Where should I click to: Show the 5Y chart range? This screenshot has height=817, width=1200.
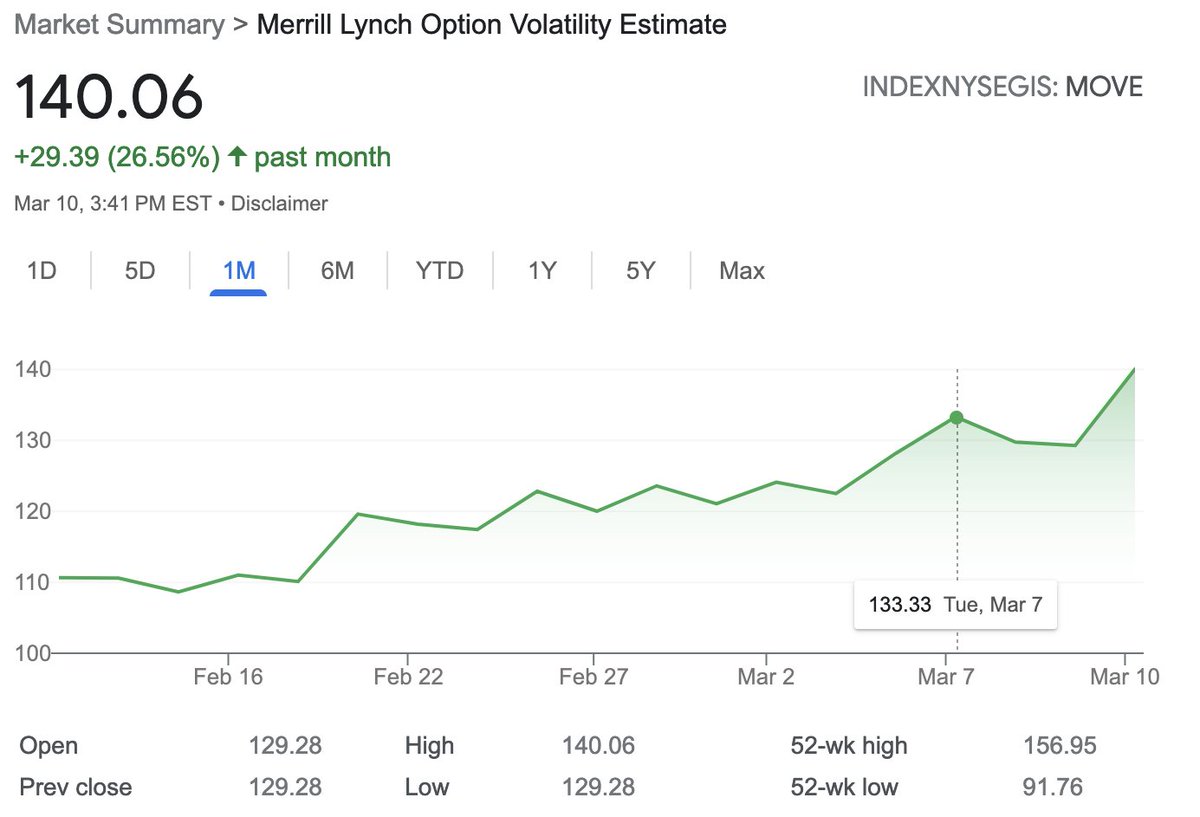pos(640,271)
